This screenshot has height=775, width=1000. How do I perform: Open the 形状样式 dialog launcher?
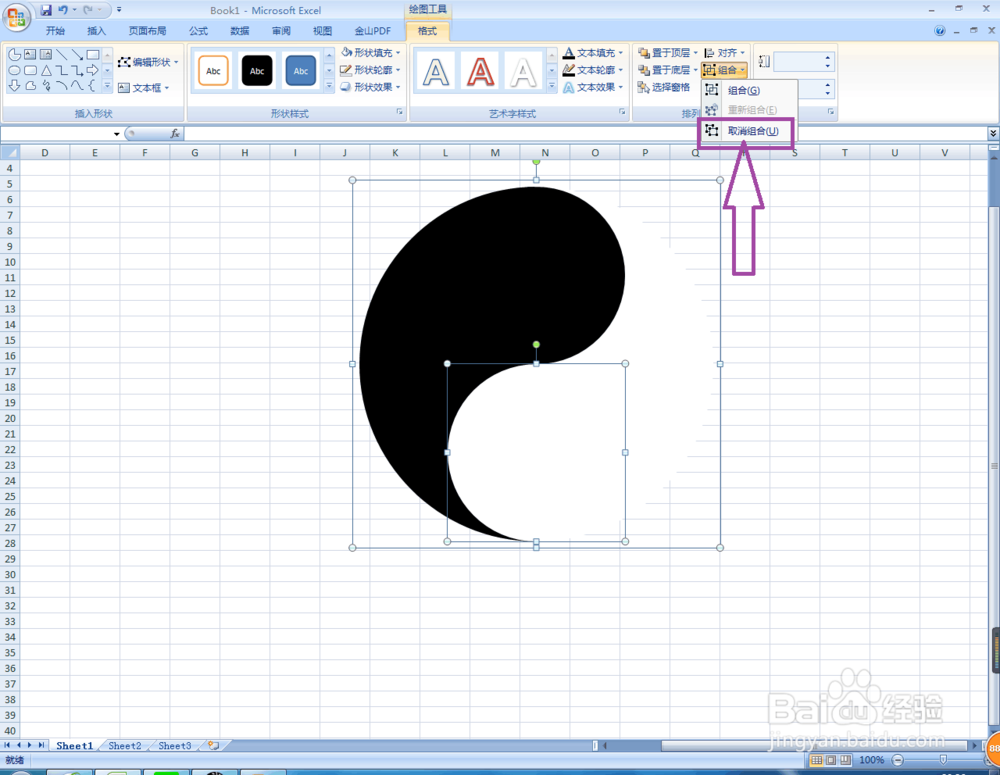(400, 112)
